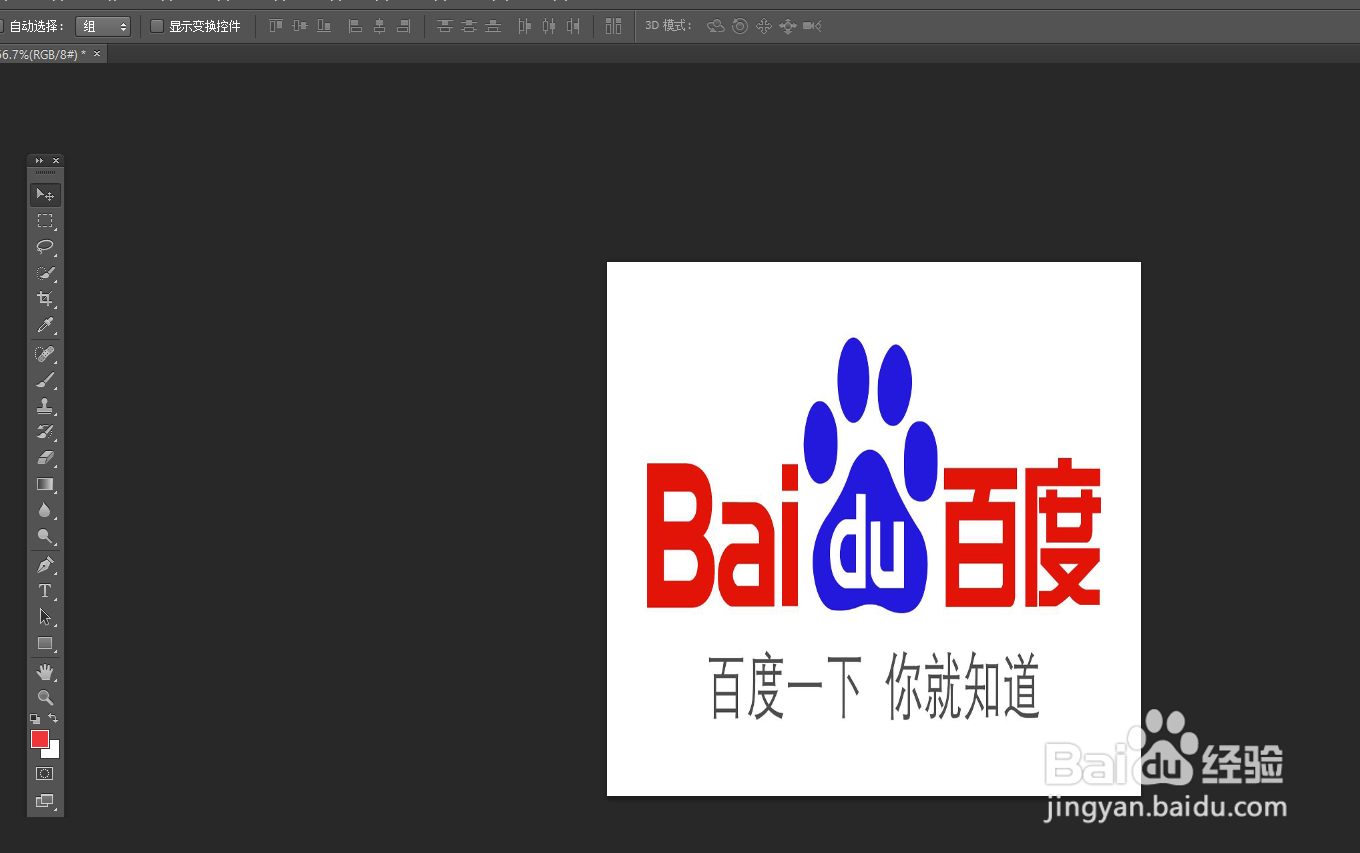The width and height of the screenshot is (1360, 853).
Task: Select the Horizontal Type tool
Action: (x=45, y=591)
